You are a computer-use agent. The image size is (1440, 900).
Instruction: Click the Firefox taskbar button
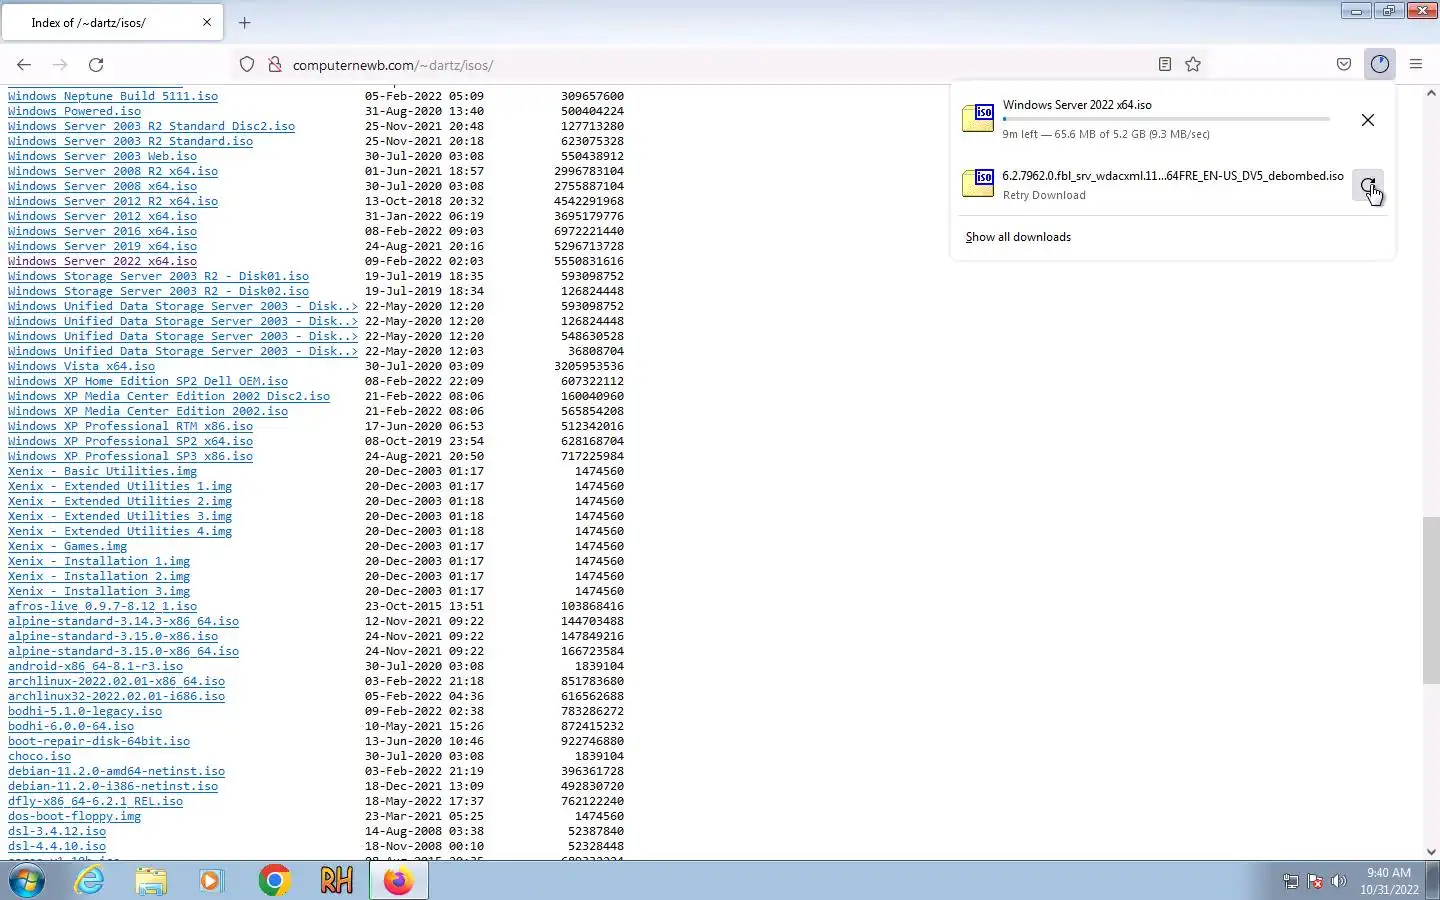398,881
